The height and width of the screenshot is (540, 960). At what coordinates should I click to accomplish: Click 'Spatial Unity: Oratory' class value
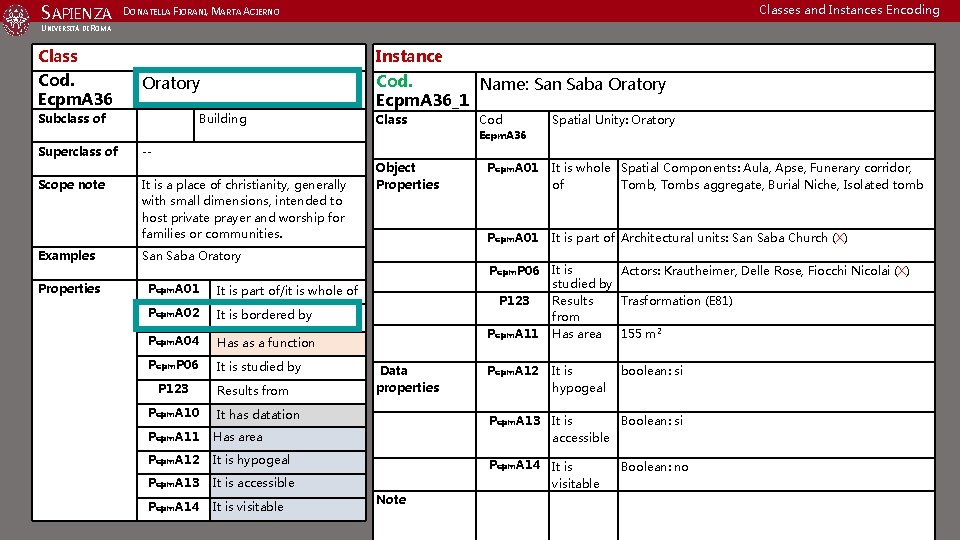(613, 120)
